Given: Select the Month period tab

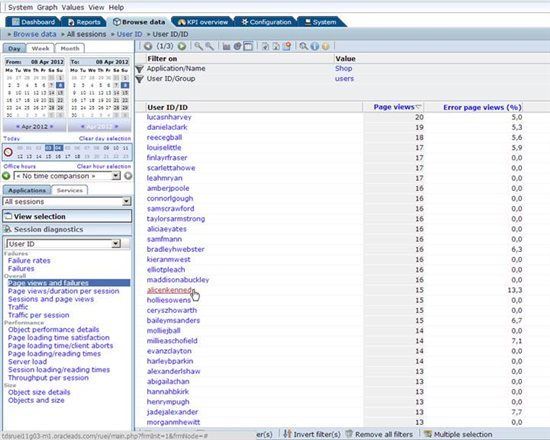Looking at the screenshot, I should pyautogui.click(x=70, y=48).
